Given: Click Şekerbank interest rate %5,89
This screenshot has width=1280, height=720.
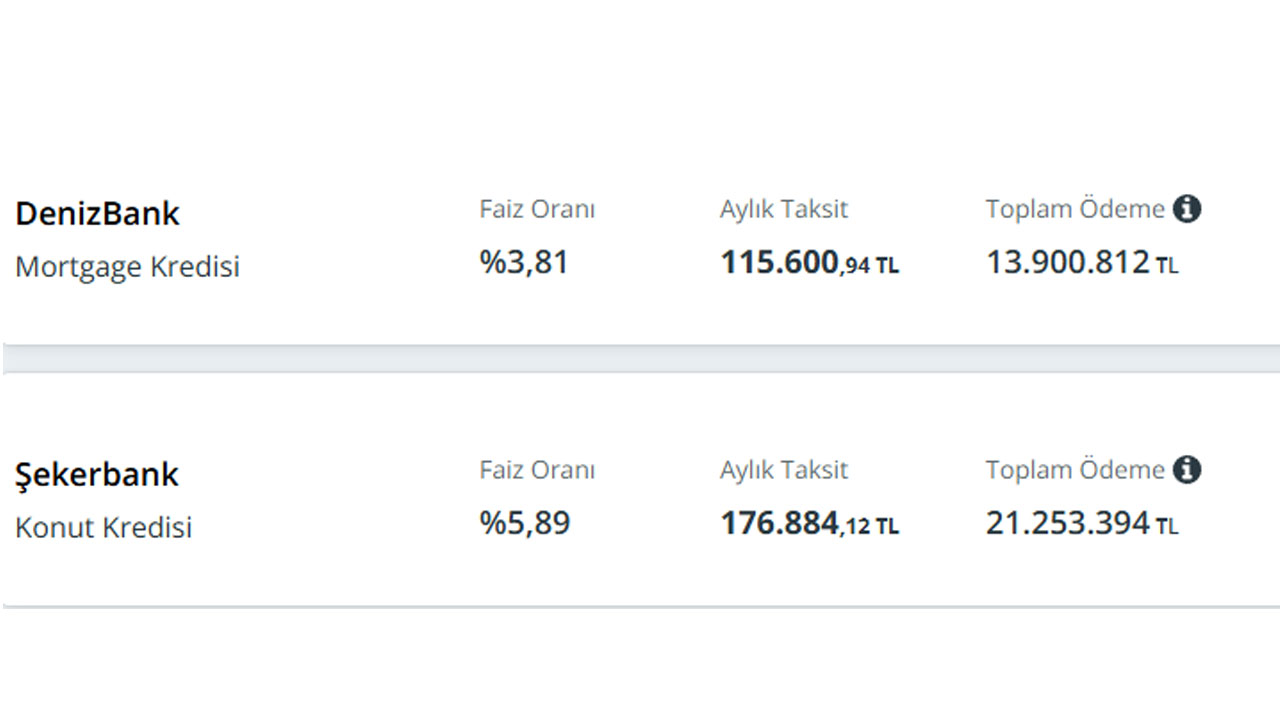Looking at the screenshot, I should (525, 523).
